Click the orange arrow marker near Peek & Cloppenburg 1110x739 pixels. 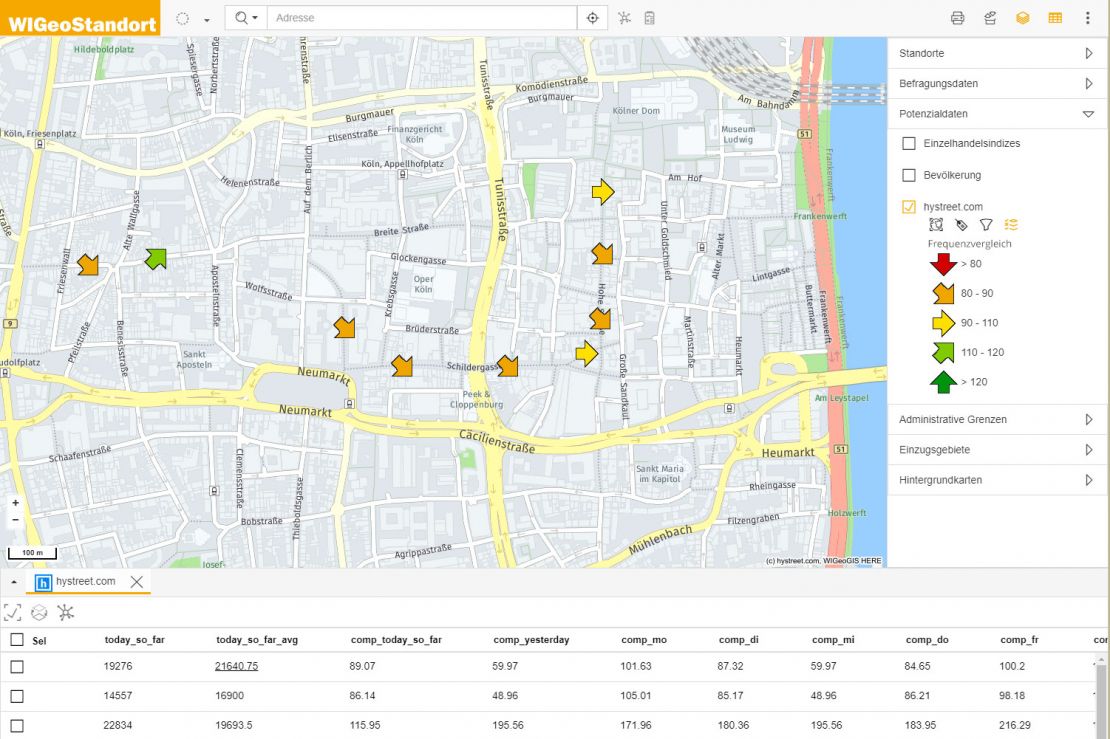(507, 366)
